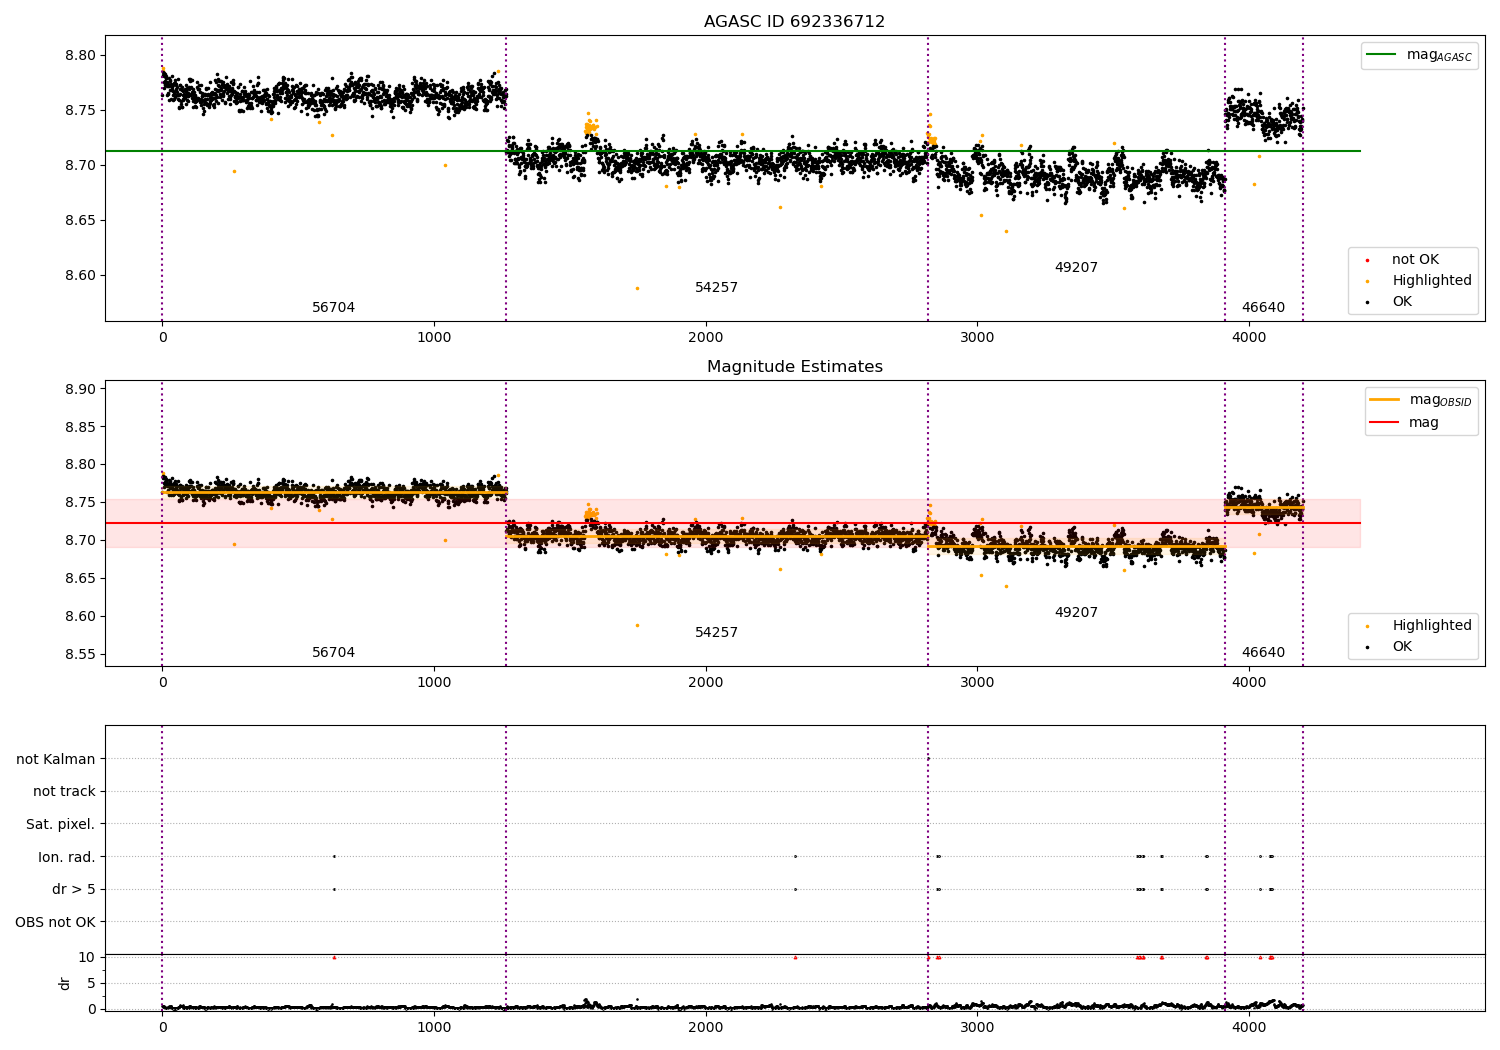Click the 8.90 tick label on the middle plot

pos(80,390)
